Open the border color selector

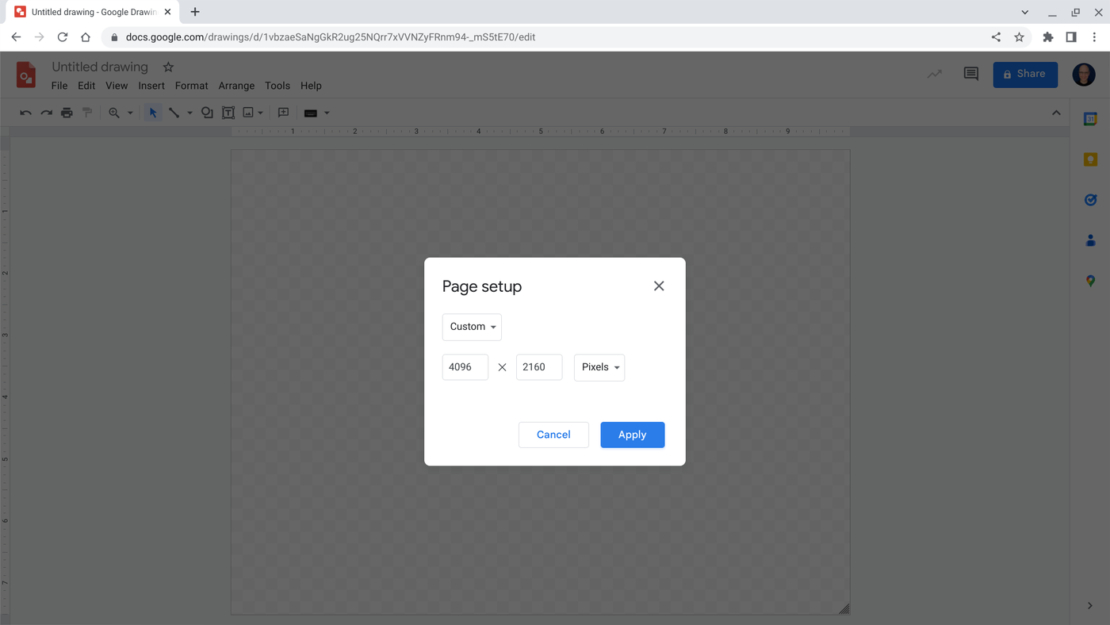pyautogui.click(x=310, y=112)
